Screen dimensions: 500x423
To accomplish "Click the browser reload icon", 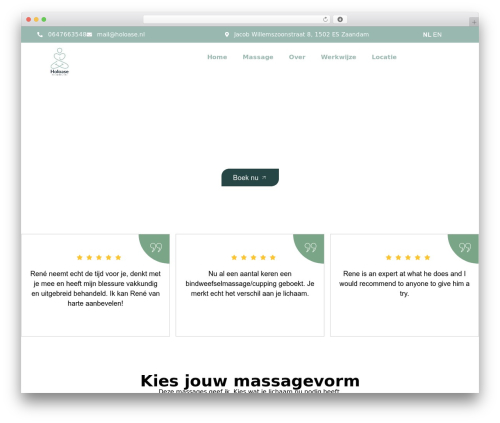I will (x=325, y=20).
